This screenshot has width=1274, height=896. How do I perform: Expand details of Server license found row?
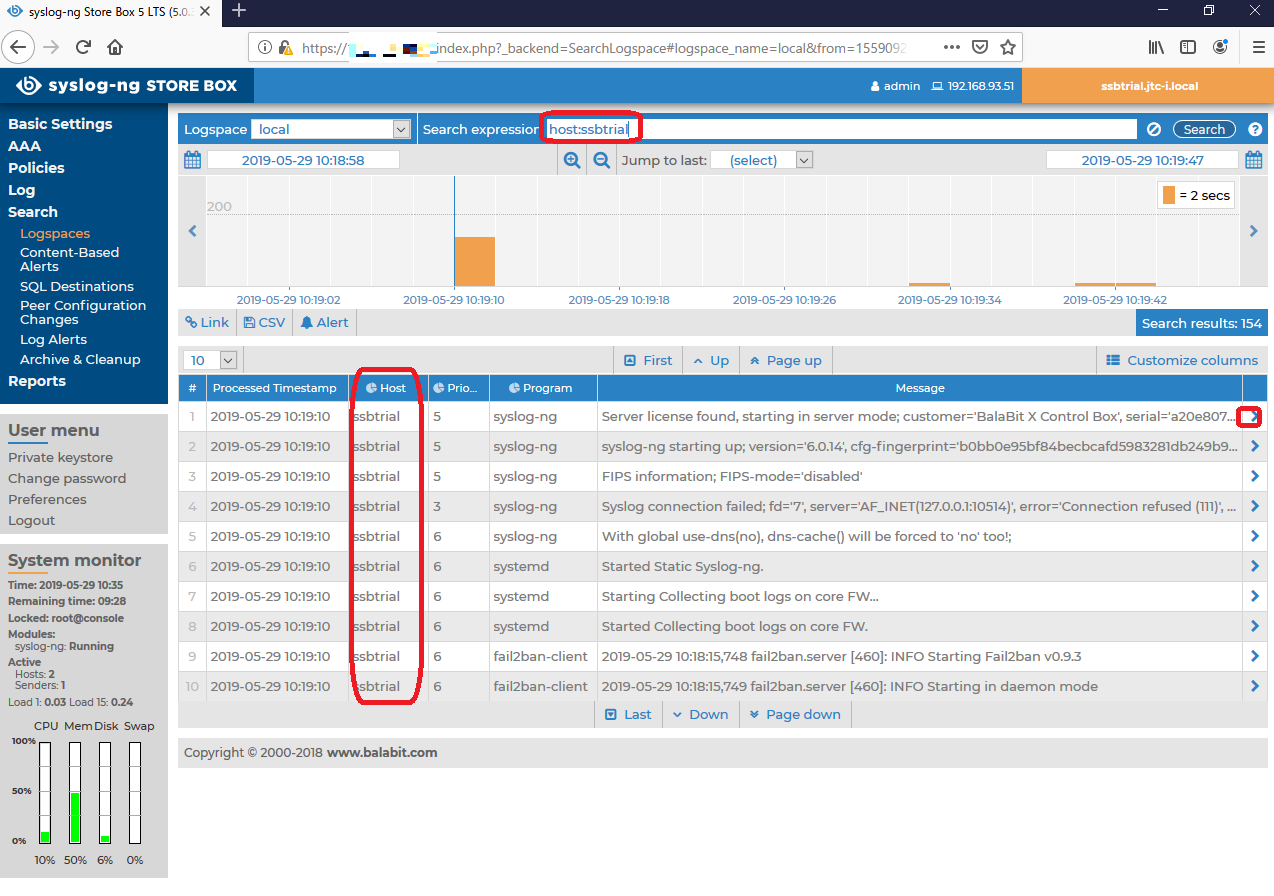pyautogui.click(x=1255, y=416)
